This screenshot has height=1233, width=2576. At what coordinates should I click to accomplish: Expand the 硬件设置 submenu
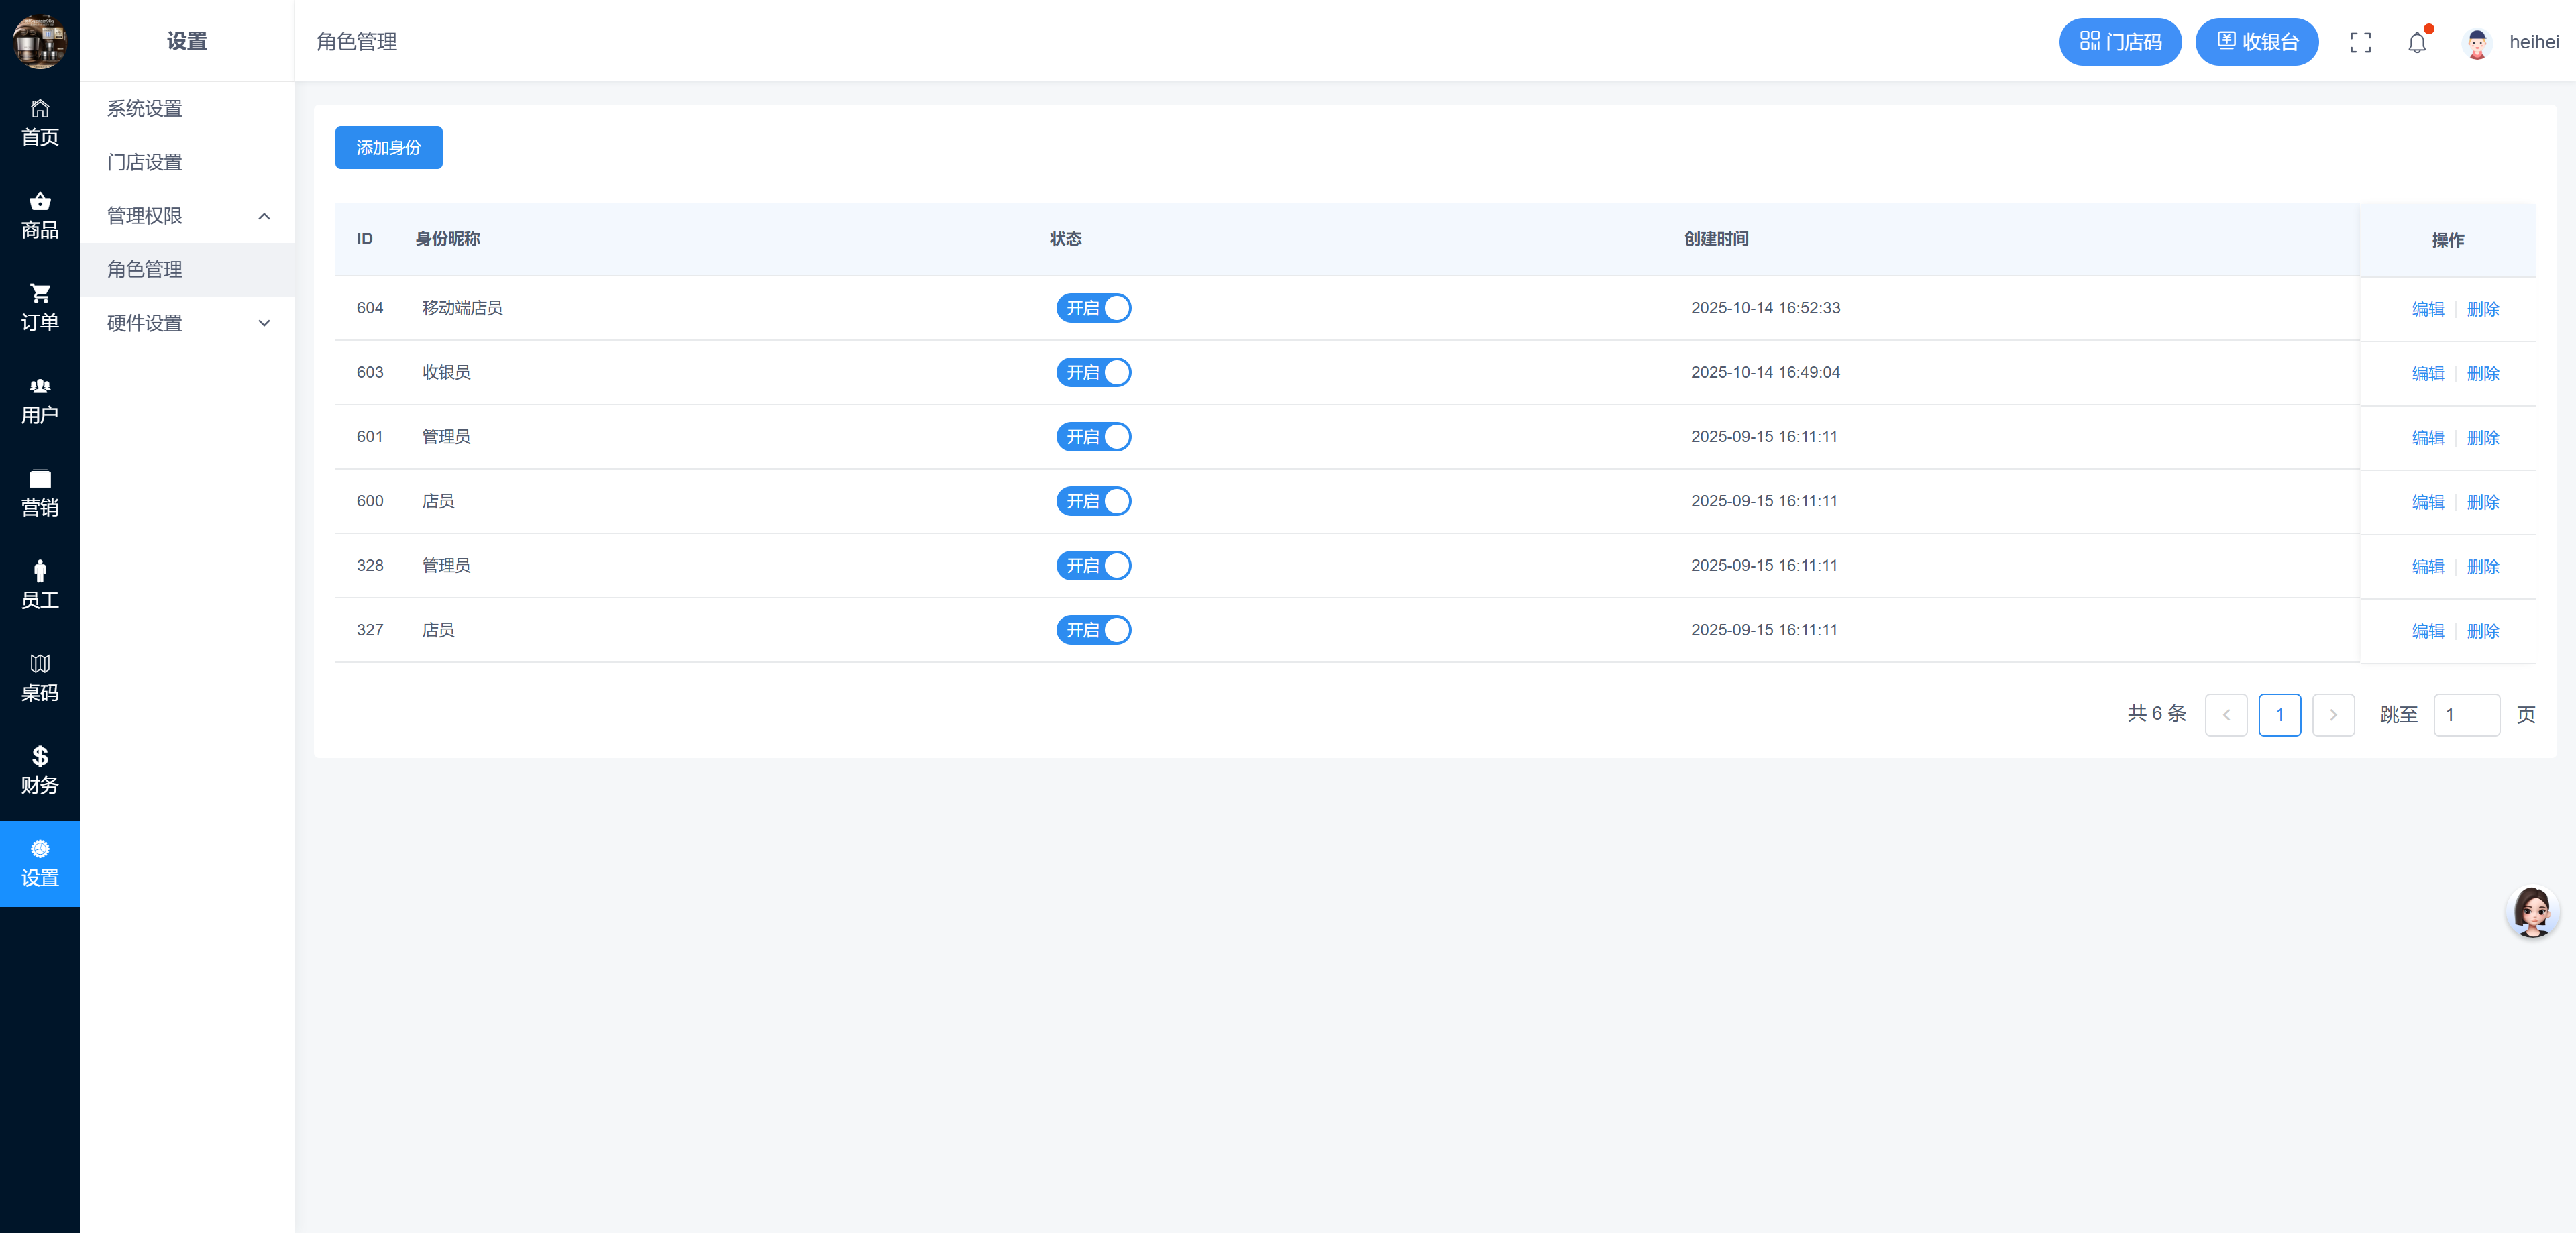coord(187,323)
